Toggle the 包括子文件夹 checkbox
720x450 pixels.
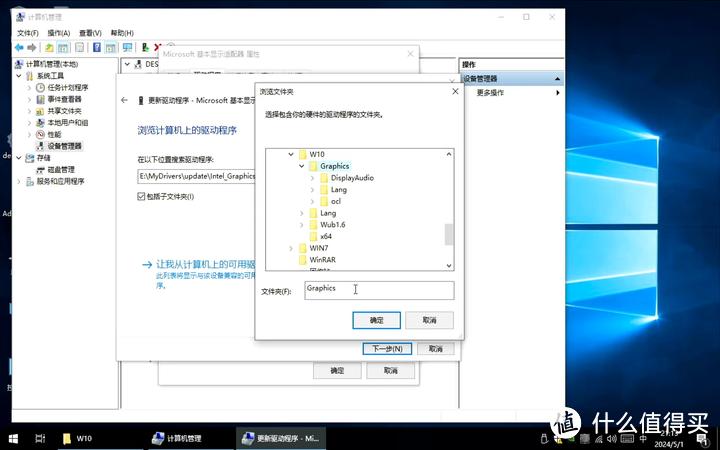[142, 196]
